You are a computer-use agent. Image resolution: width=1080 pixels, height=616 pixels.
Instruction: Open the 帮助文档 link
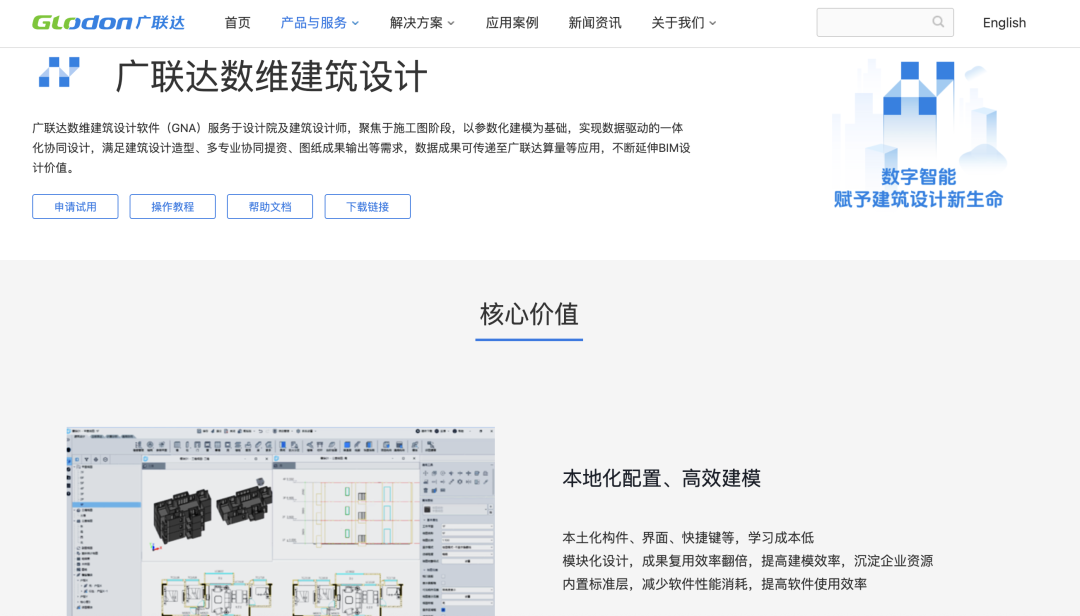pos(269,206)
